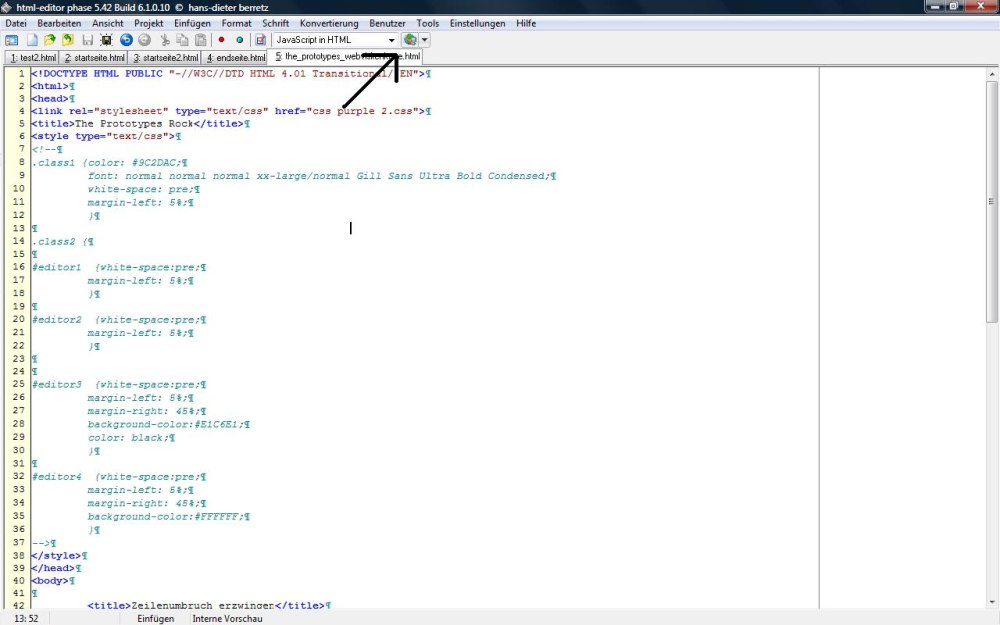Expand the arrow next to the globe preview icon

coord(425,40)
